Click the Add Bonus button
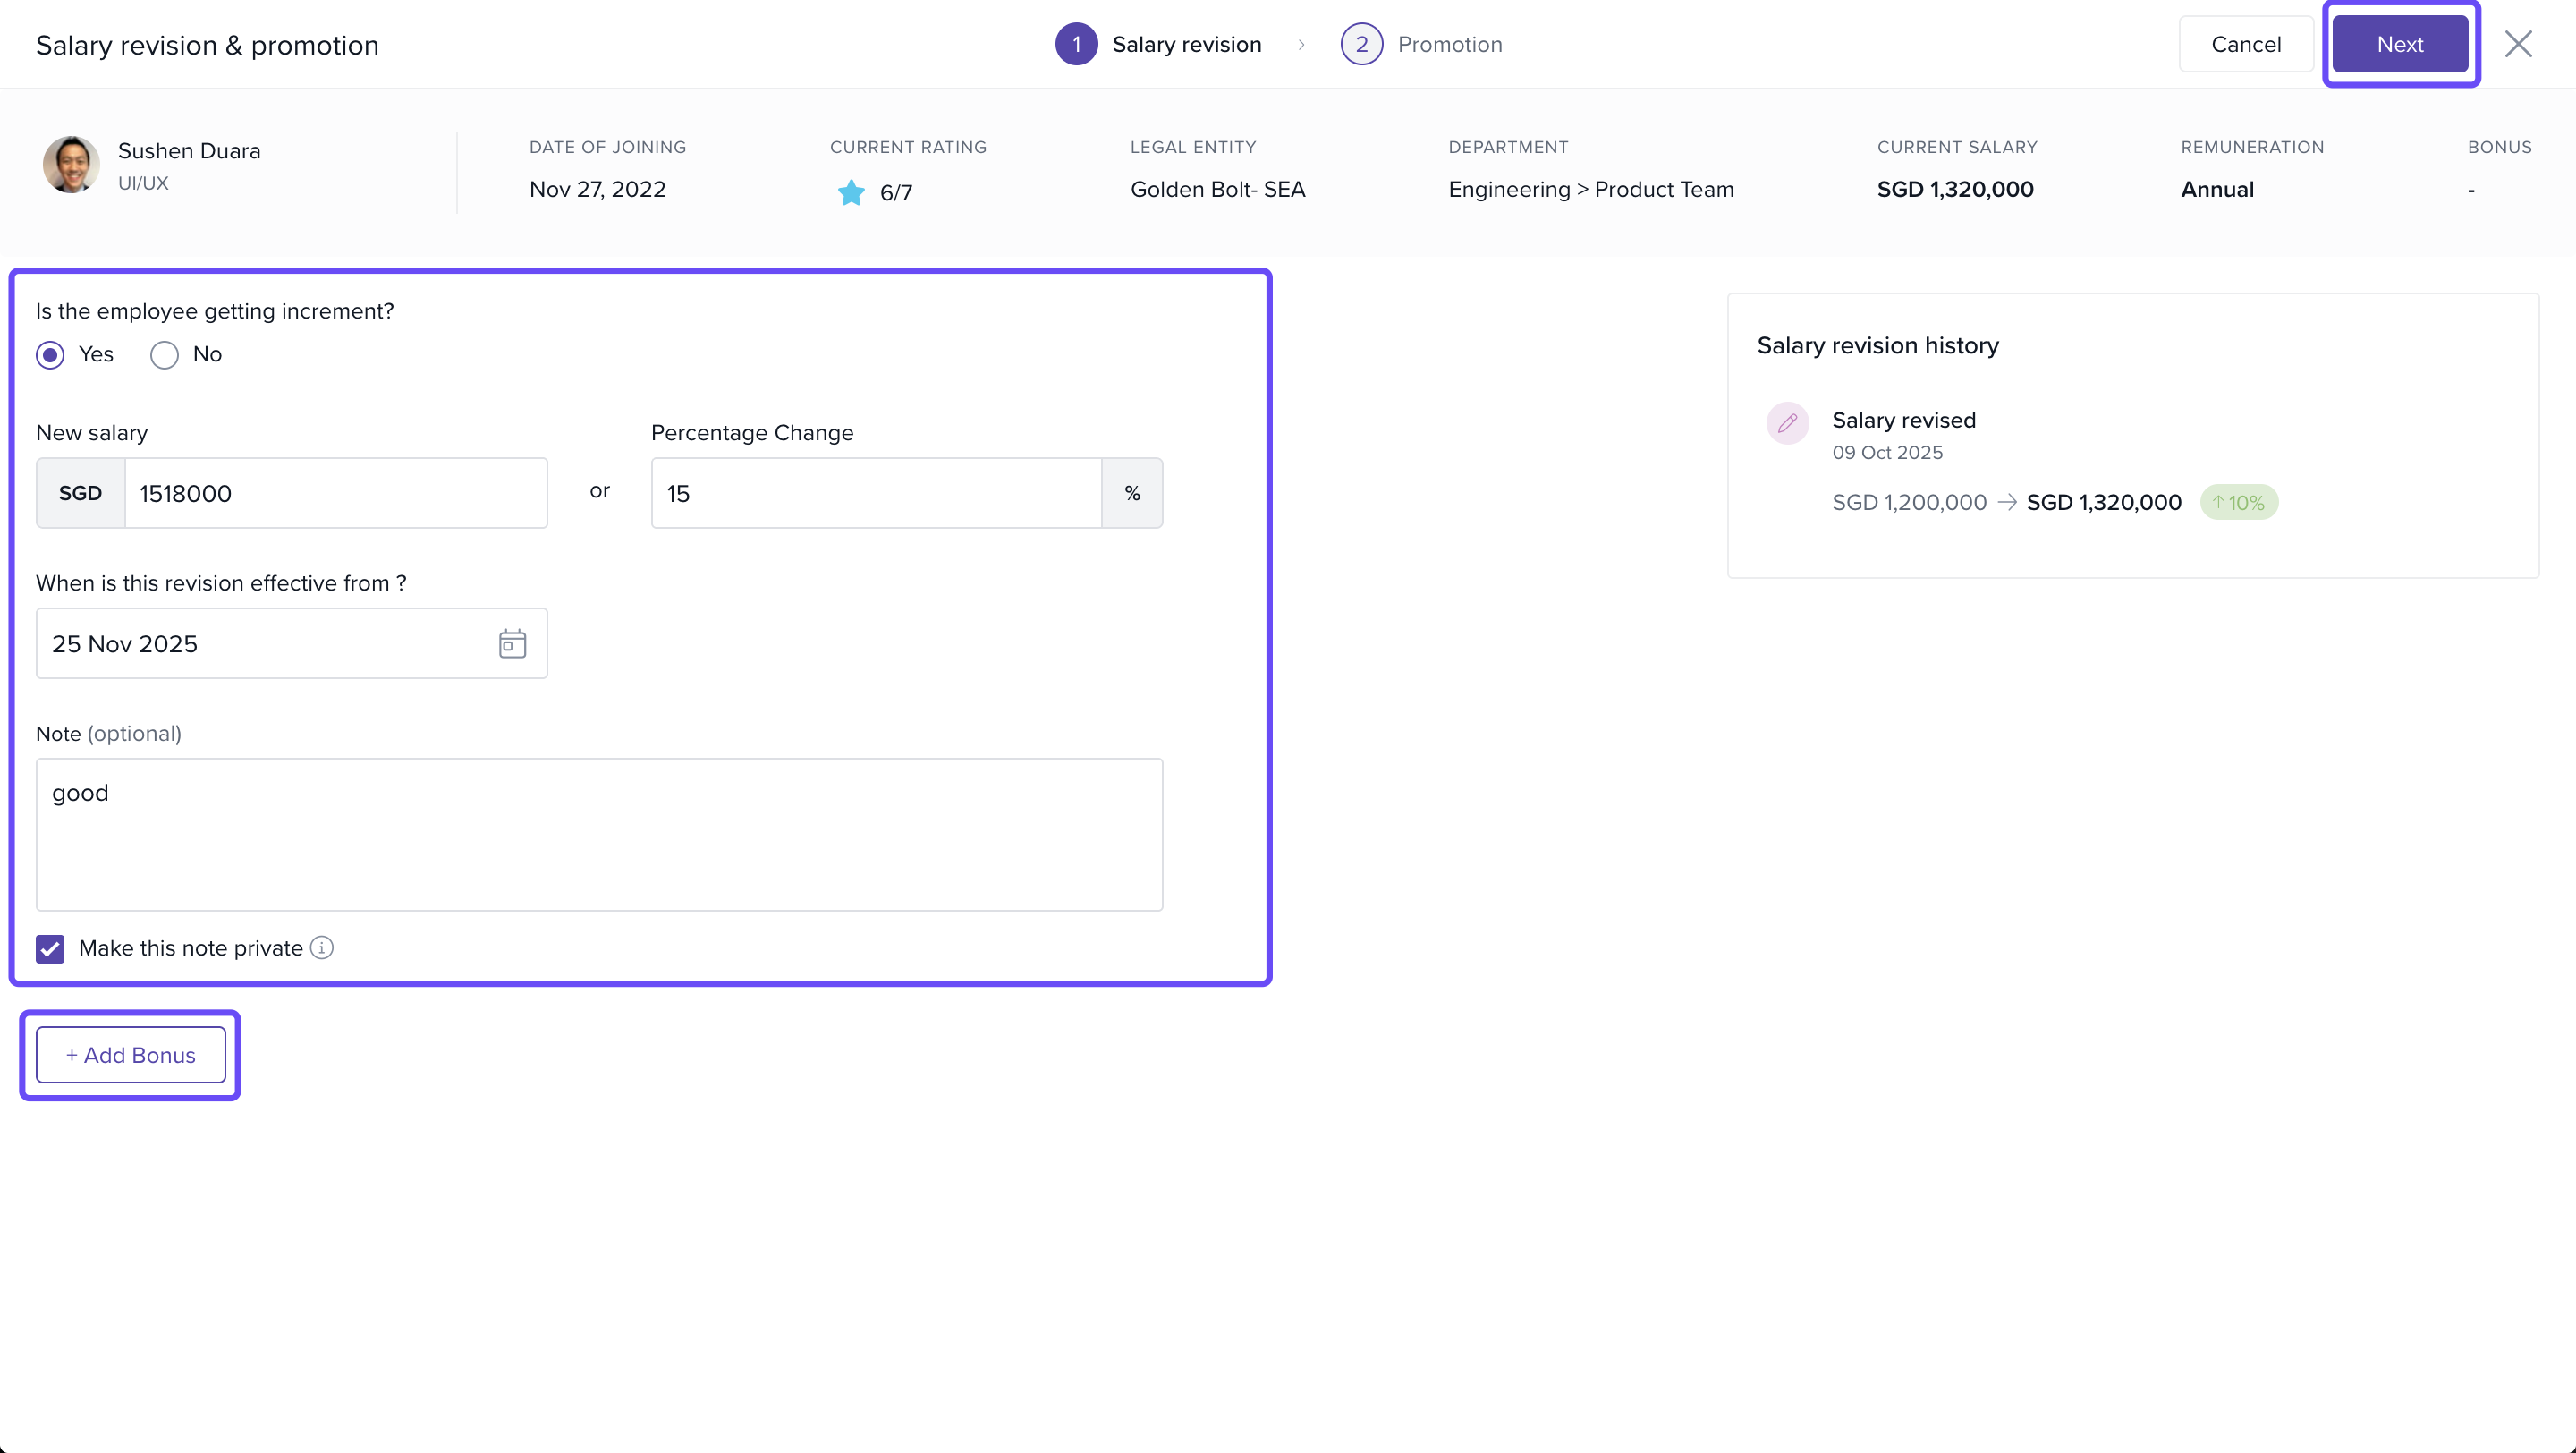This screenshot has width=2576, height=1453. pyautogui.click(x=131, y=1055)
